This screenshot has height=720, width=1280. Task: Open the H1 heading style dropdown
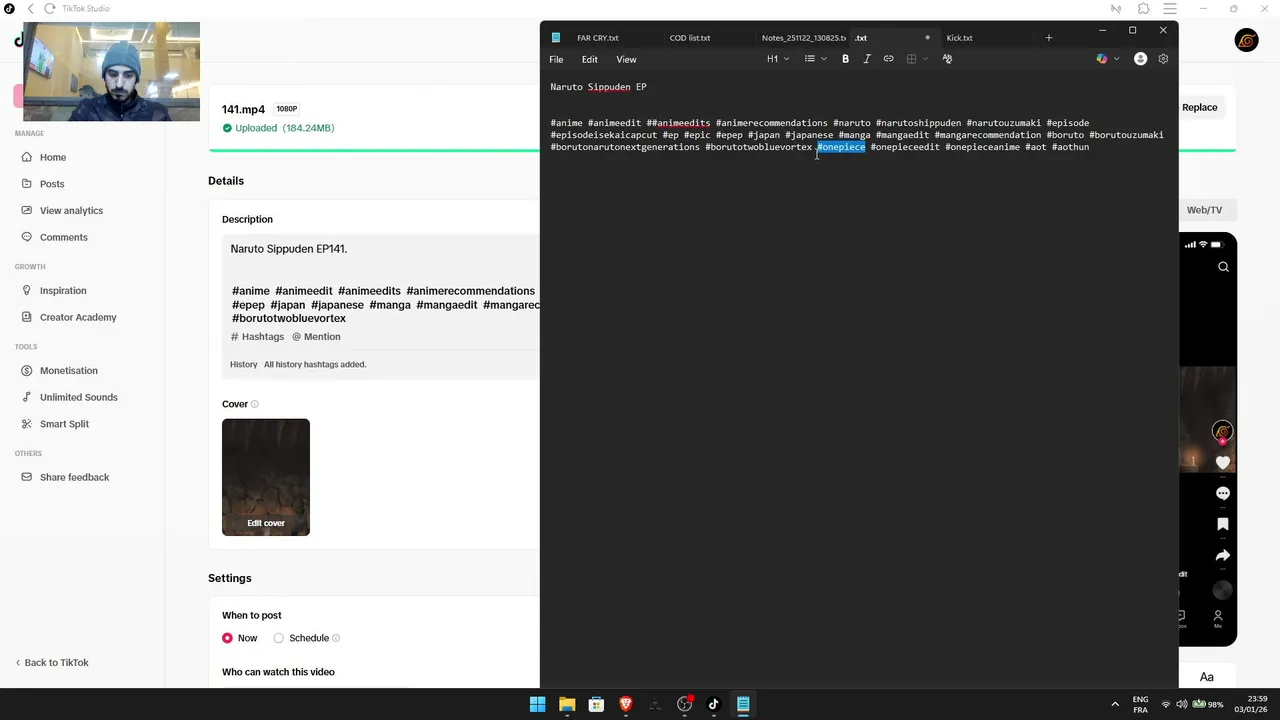click(x=777, y=59)
